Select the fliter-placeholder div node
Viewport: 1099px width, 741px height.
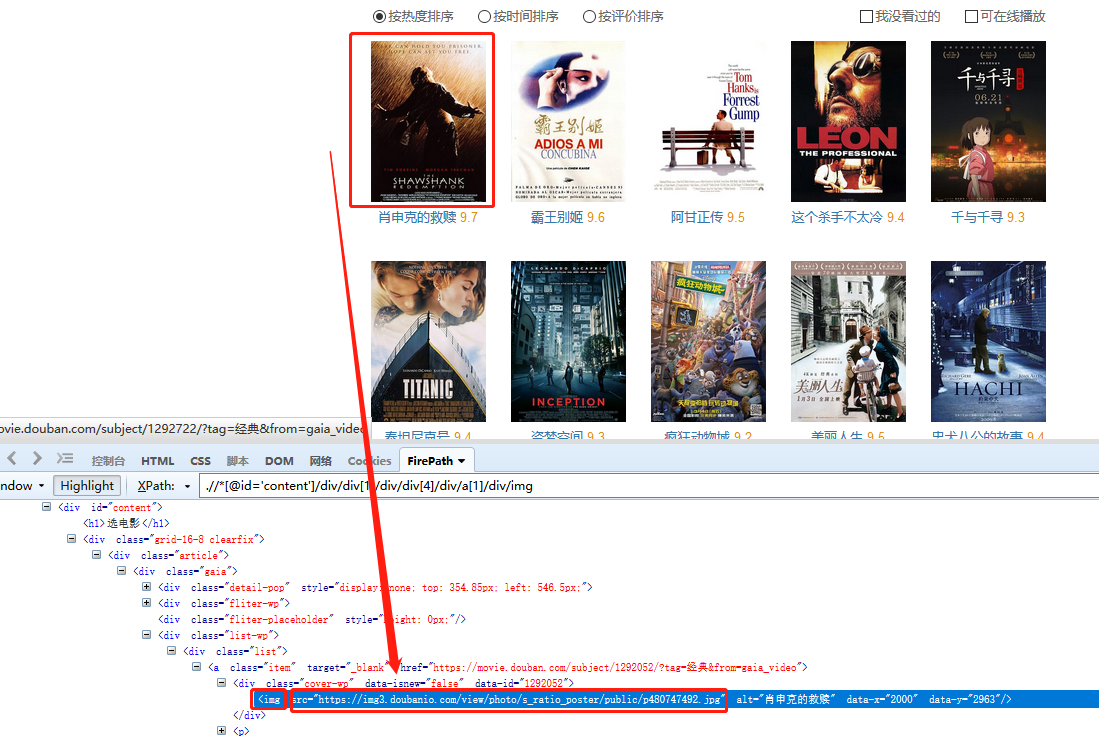[x=312, y=619]
